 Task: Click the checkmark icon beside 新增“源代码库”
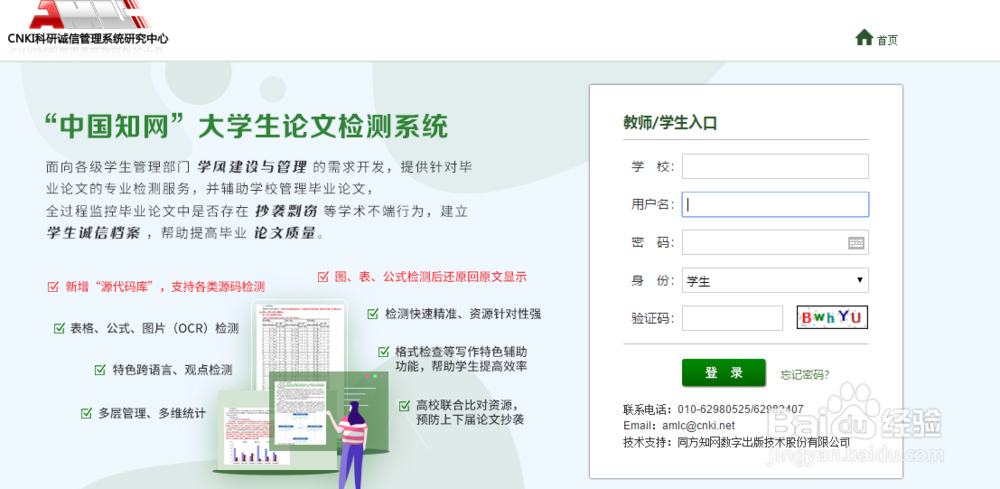53,287
